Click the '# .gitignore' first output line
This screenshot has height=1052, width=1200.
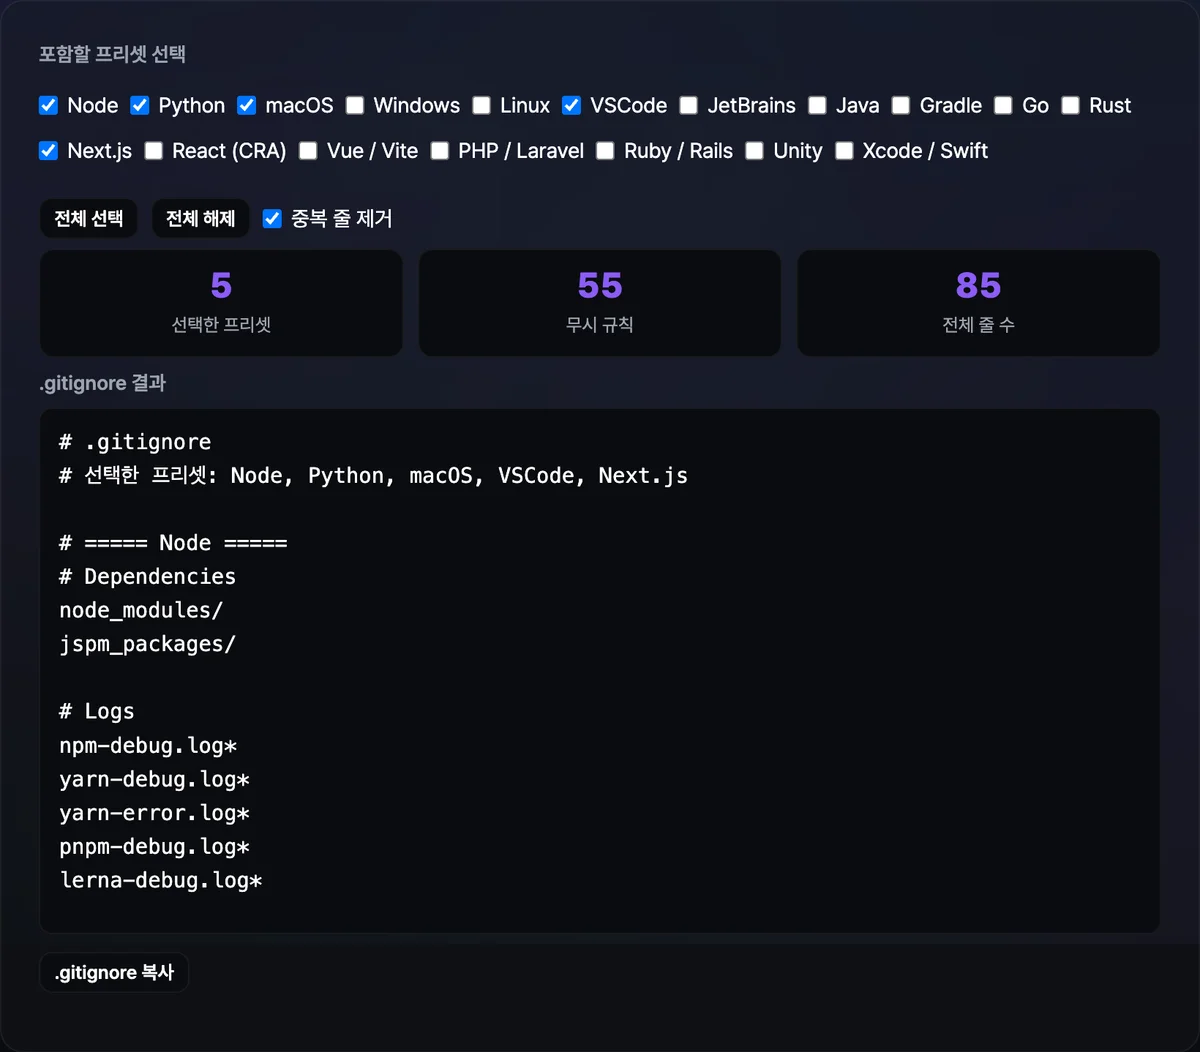[x=135, y=442]
